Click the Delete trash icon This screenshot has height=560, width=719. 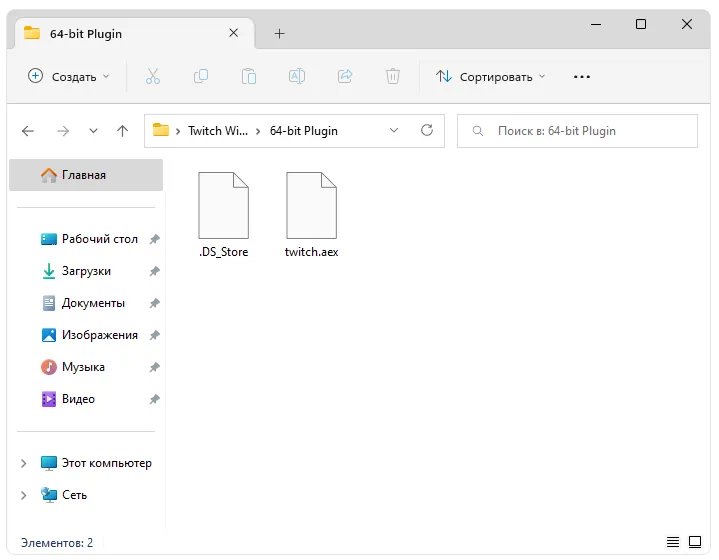click(393, 76)
